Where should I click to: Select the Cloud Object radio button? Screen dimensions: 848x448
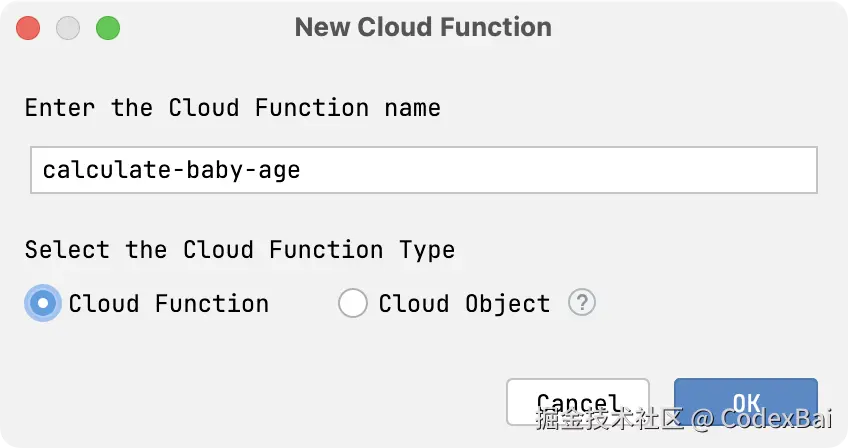click(353, 303)
